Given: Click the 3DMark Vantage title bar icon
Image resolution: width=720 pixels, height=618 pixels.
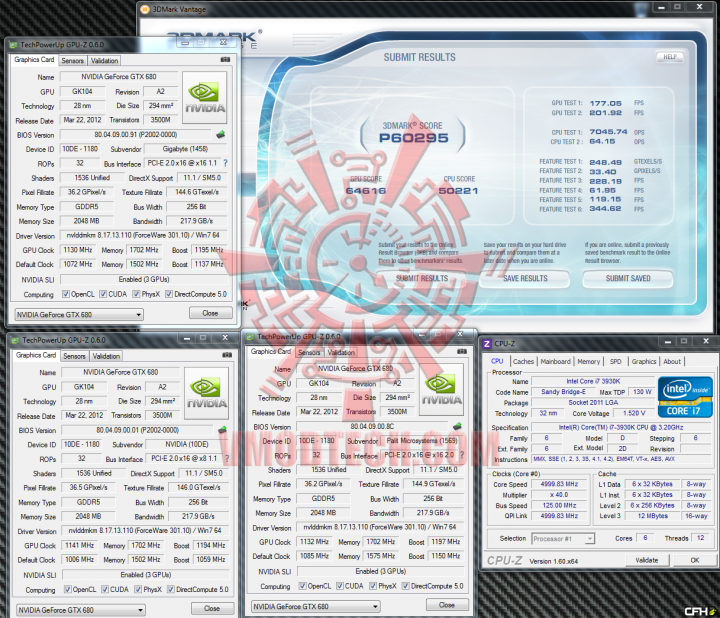Looking at the screenshot, I should (x=145, y=9).
